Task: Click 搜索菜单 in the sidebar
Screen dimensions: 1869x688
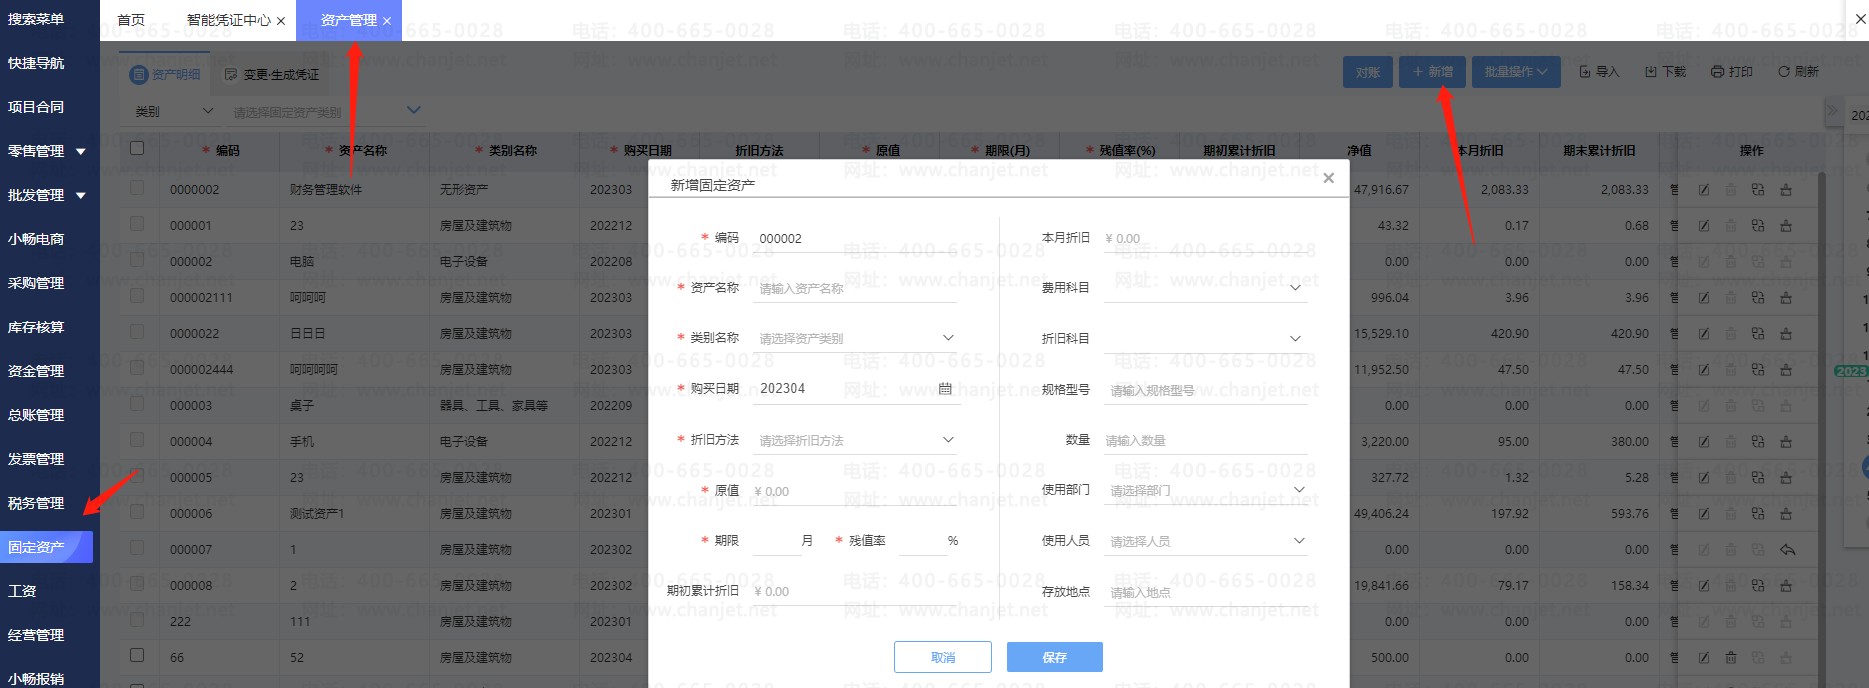Action: coord(37,19)
